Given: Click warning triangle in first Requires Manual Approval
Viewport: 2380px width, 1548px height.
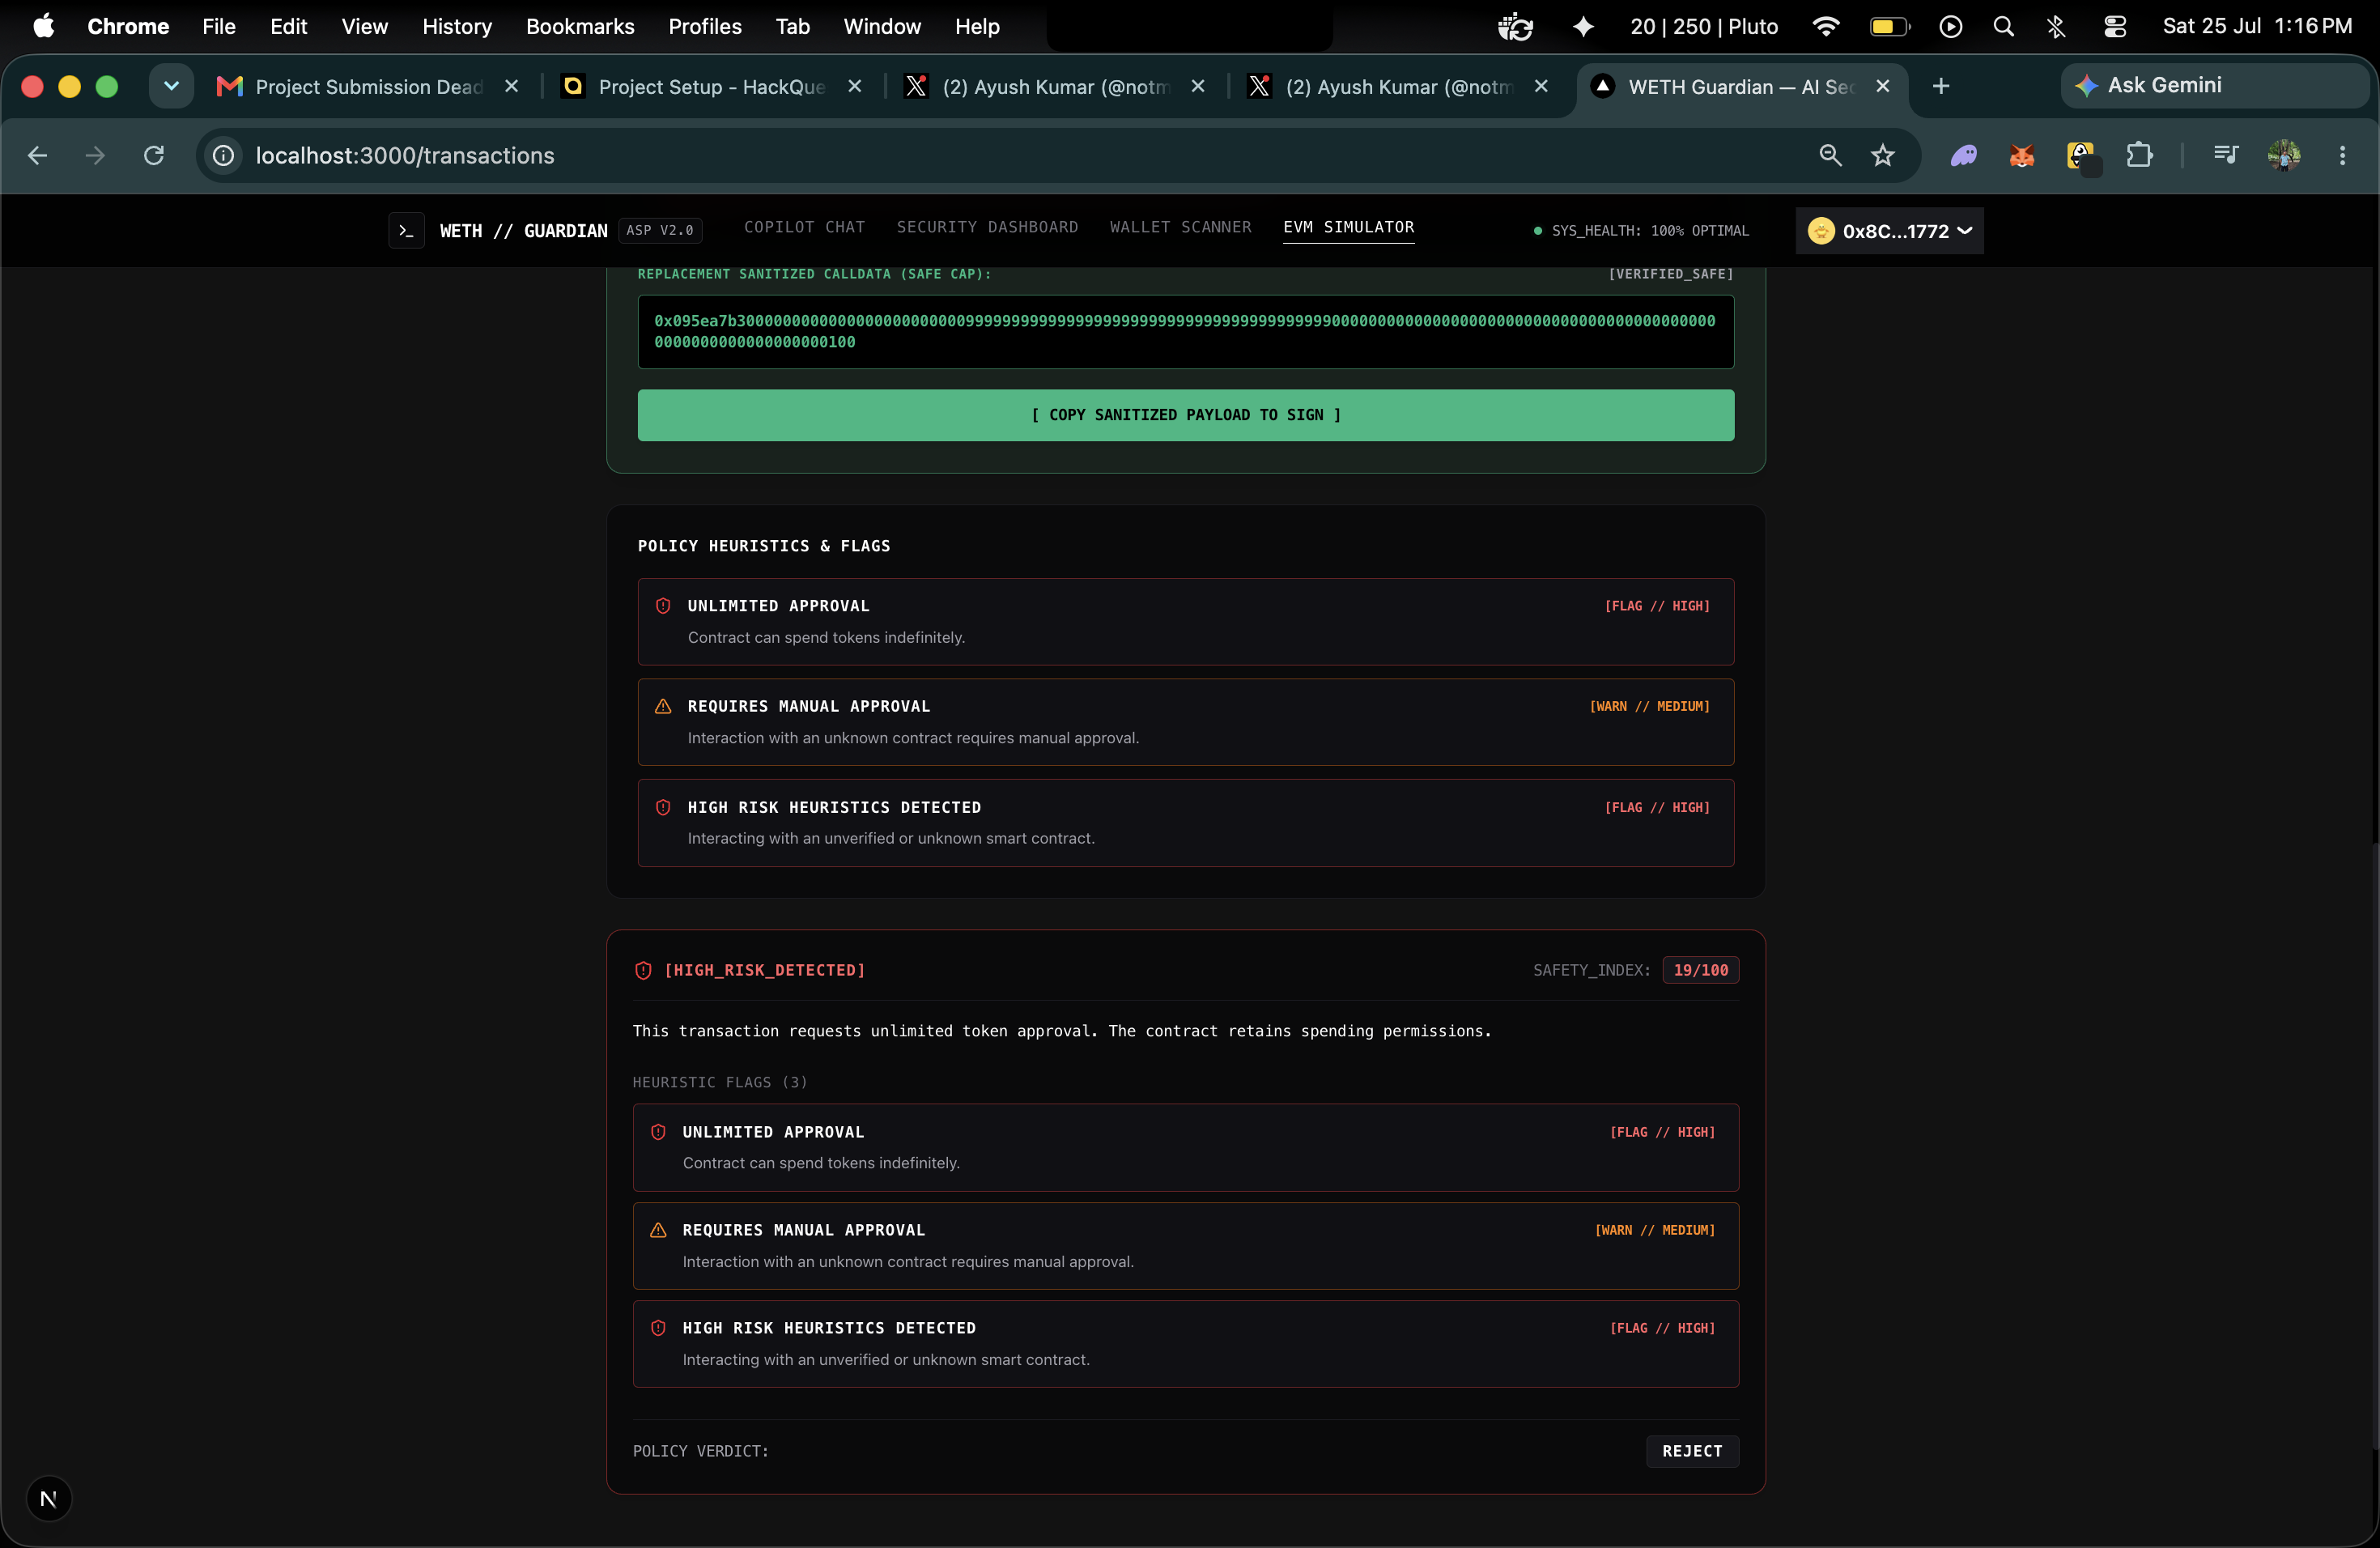Looking at the screenshot, I should click(663, 706).
